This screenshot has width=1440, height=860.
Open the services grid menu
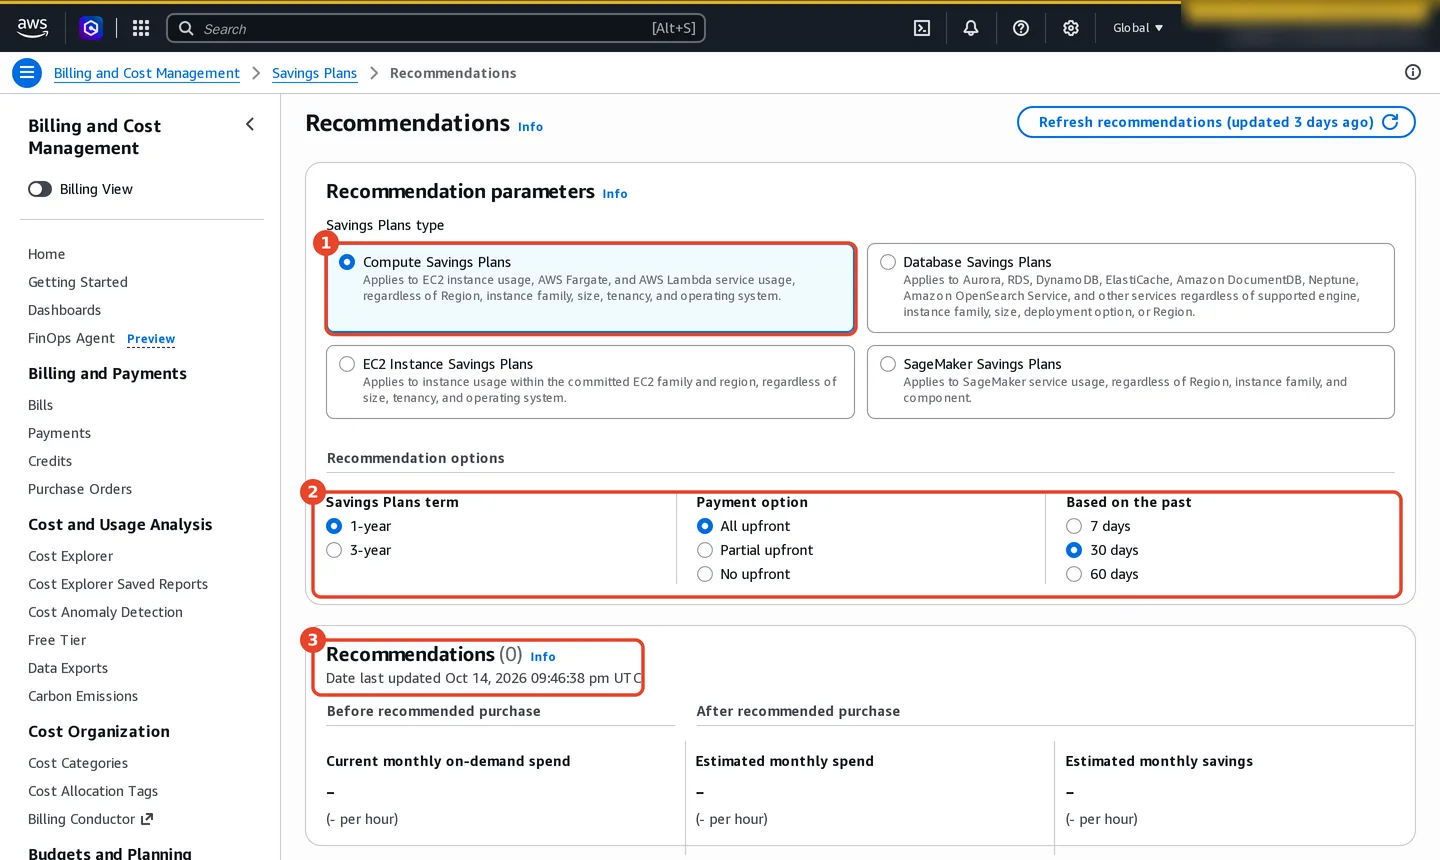(x=141, y=28)
